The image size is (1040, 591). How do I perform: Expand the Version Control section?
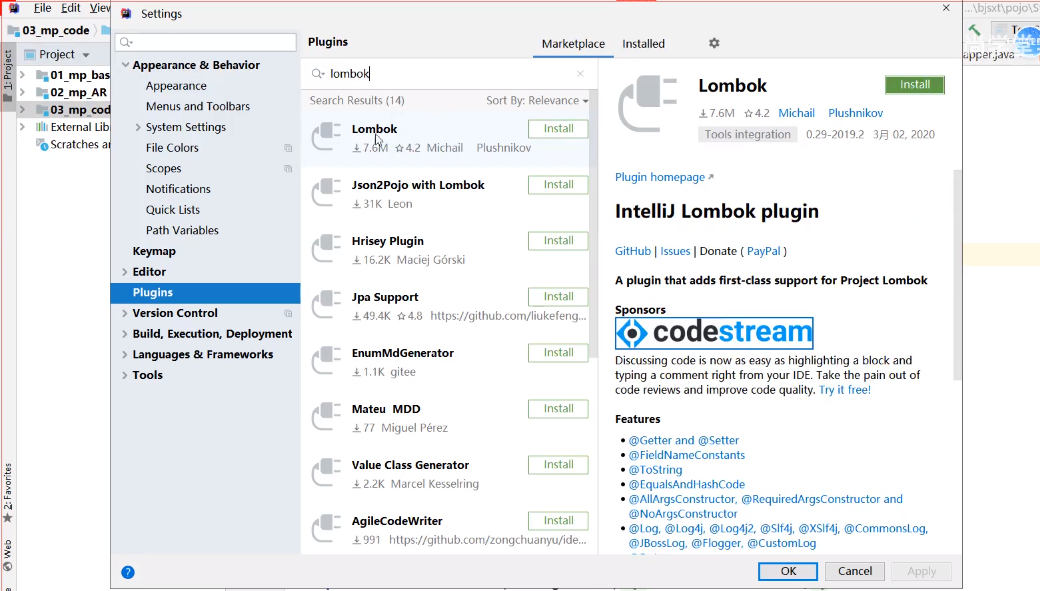click(125, 313)
